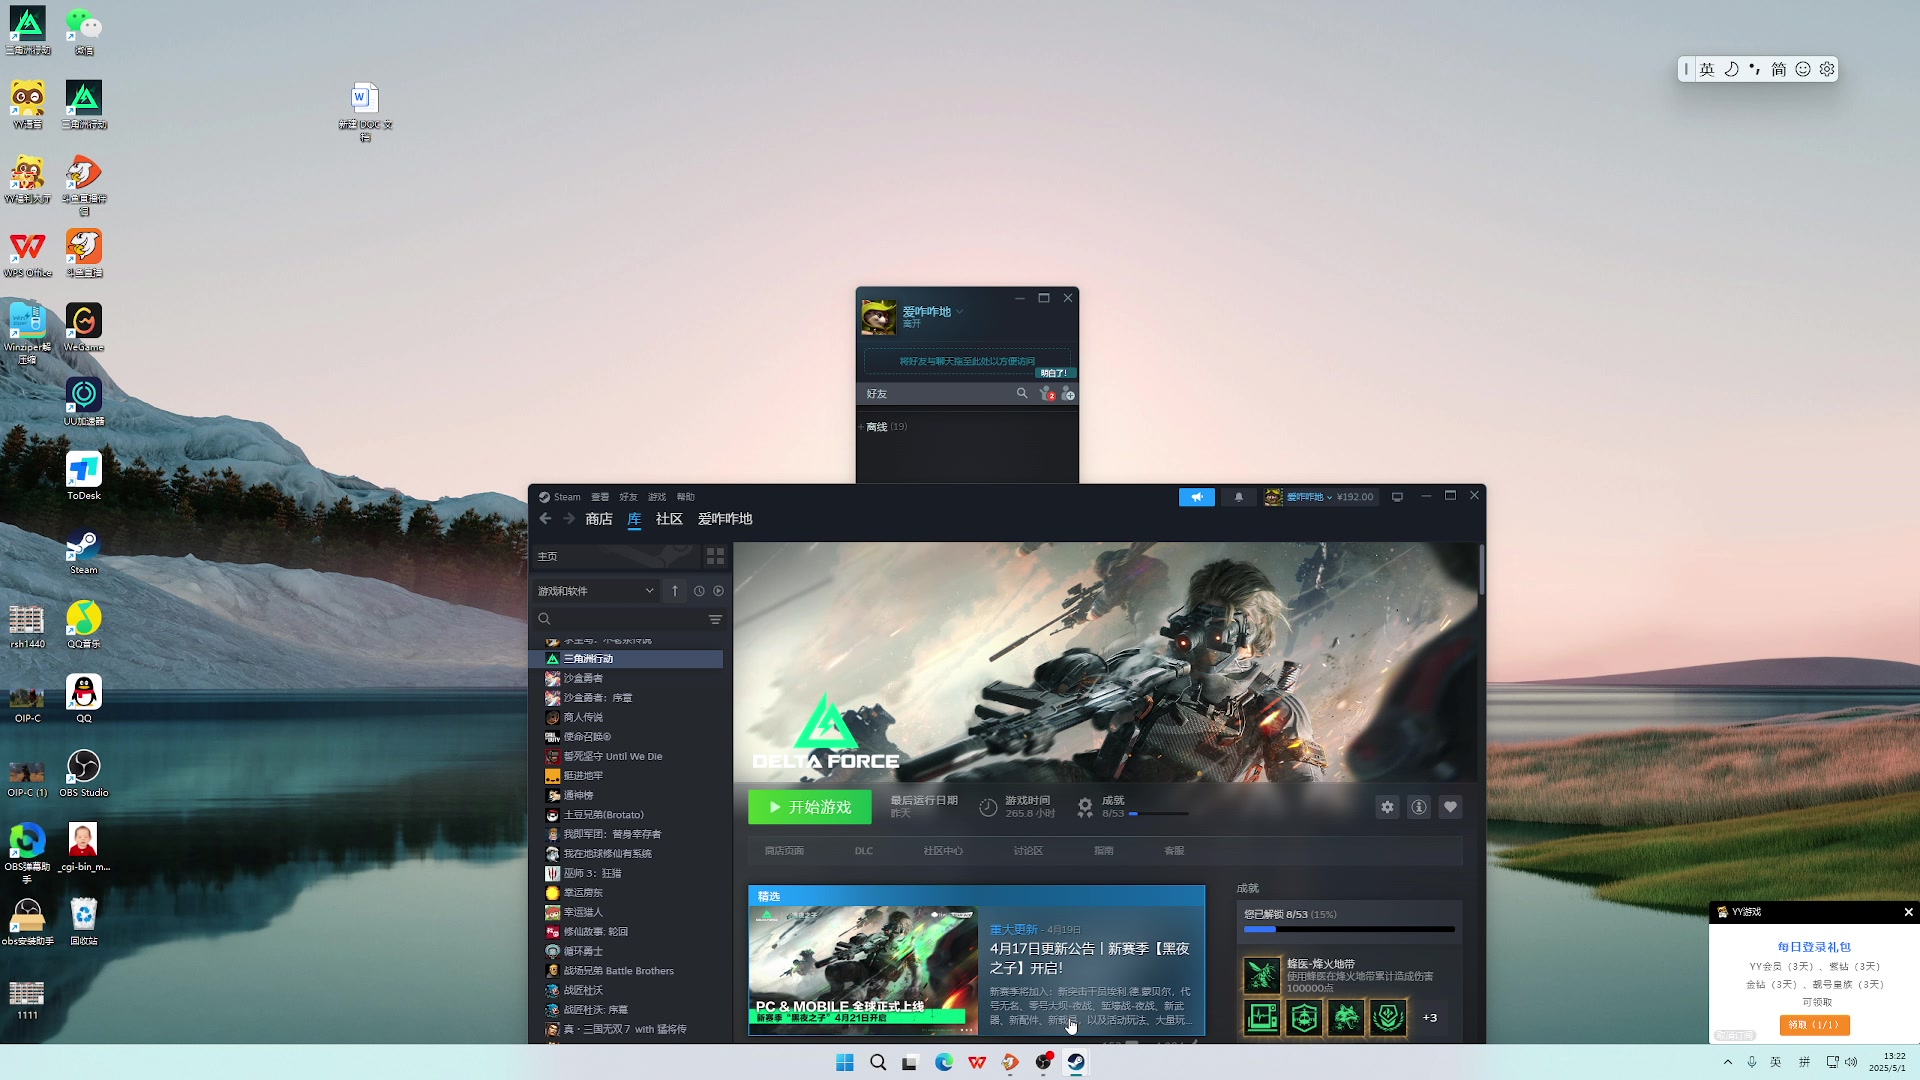Switch to the 社区 tab
This screenshot has width=1920, height=1080.
(669, 519)
